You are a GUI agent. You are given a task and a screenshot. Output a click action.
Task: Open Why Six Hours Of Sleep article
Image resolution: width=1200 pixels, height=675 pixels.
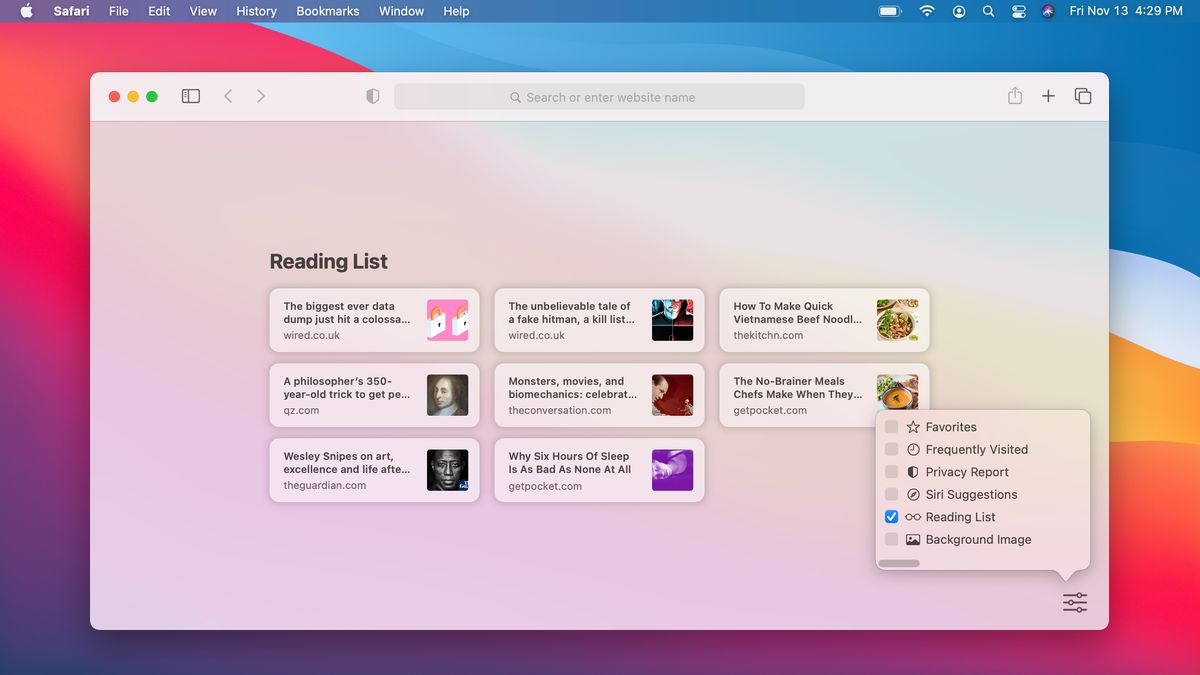[x=599, y=470]
